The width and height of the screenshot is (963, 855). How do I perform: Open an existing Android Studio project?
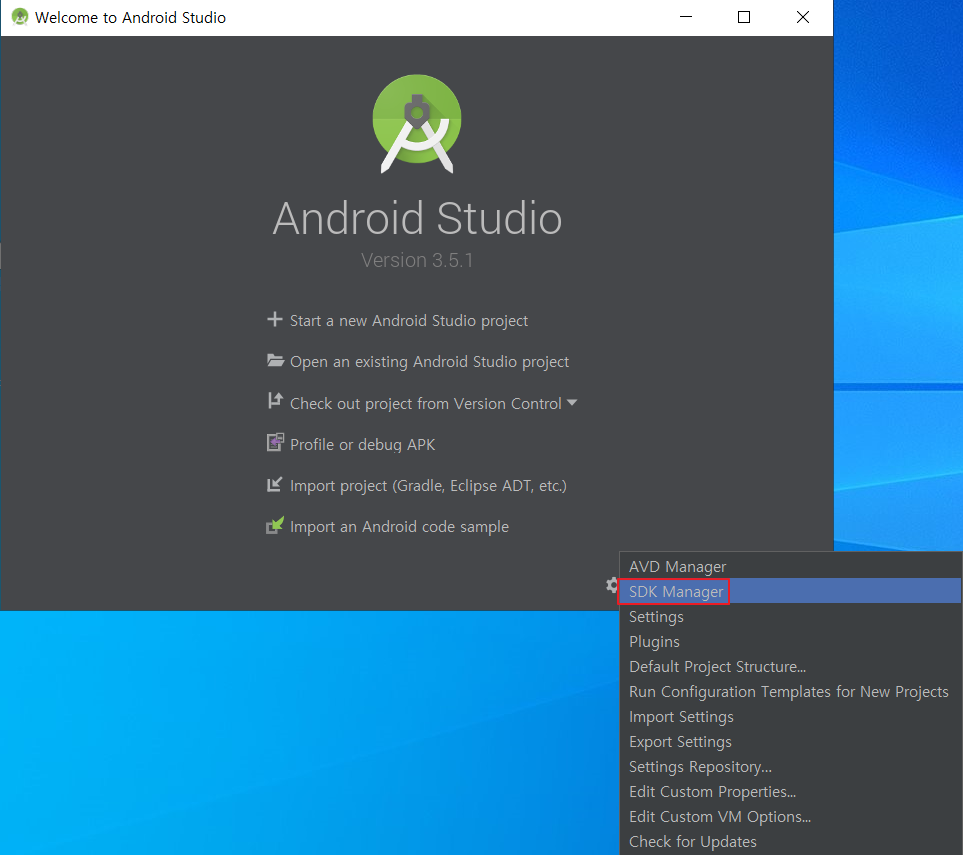(429, 362)
